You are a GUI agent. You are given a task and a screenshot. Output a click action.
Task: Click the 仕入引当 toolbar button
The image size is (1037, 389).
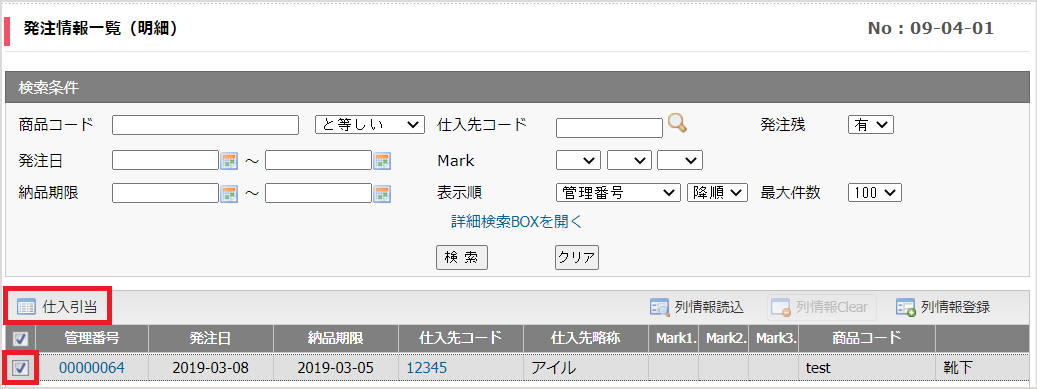58,307
